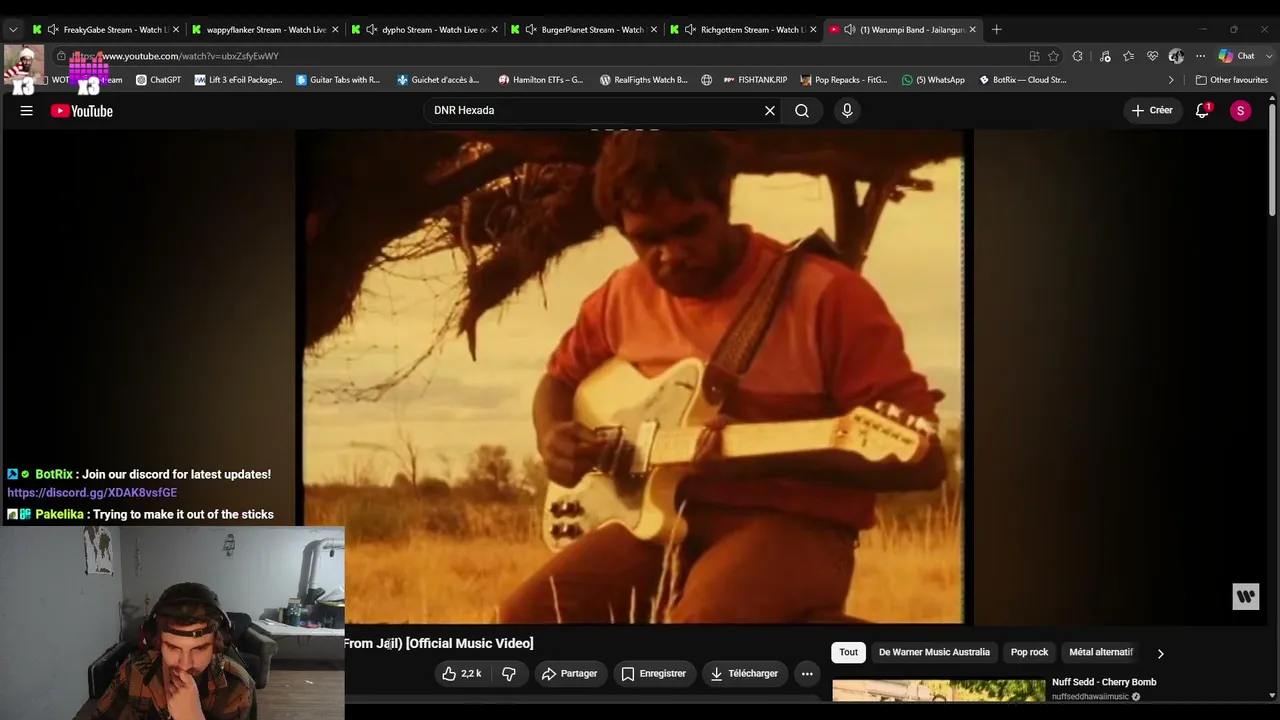The width and height of the screenshot is (1280, 720).
Task: Close the wappyflanker Stream tab
Action: pos(335,30)
